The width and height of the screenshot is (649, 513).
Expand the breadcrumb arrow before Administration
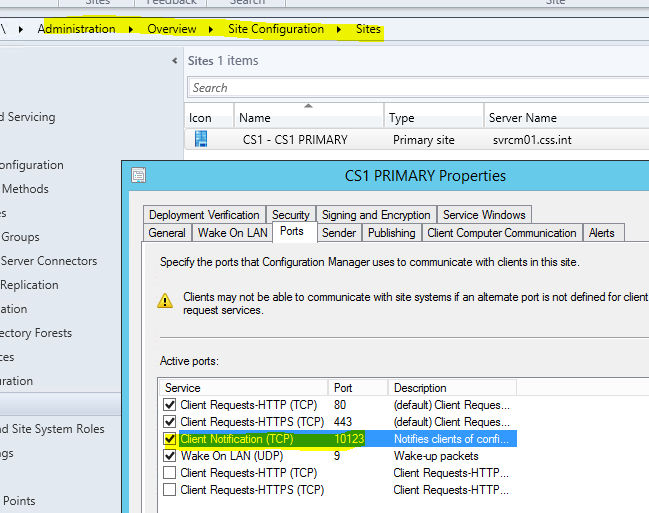[21, 29]
